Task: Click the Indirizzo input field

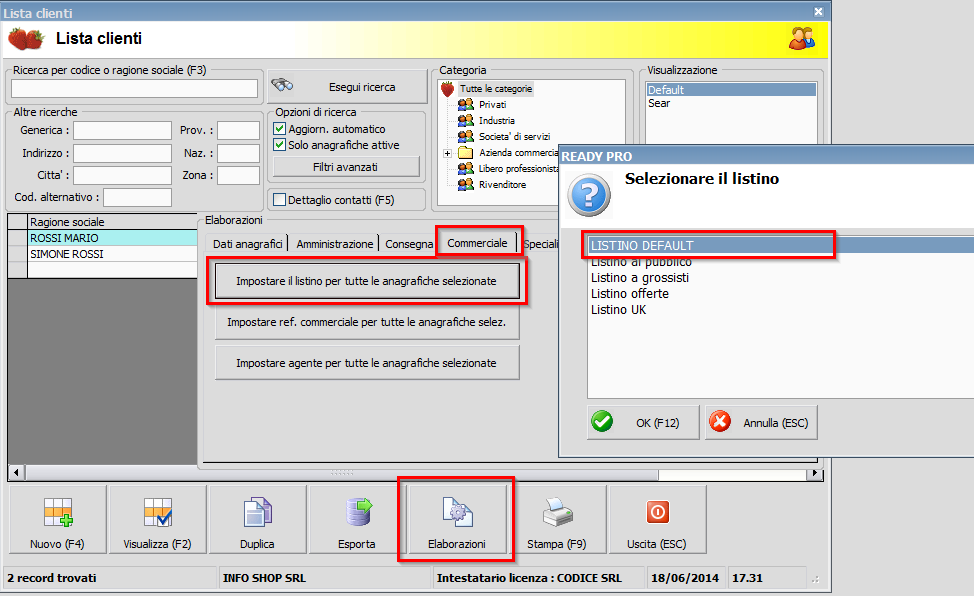Action: pyautogui.click(x=122, y=154)
